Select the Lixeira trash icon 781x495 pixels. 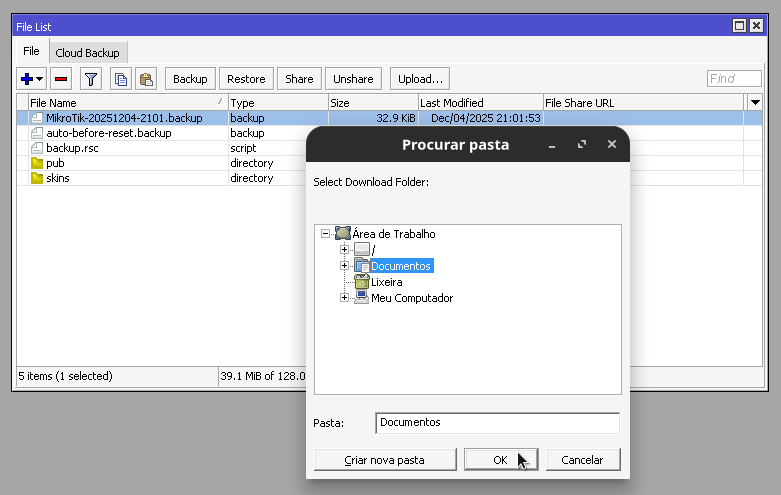362,282
